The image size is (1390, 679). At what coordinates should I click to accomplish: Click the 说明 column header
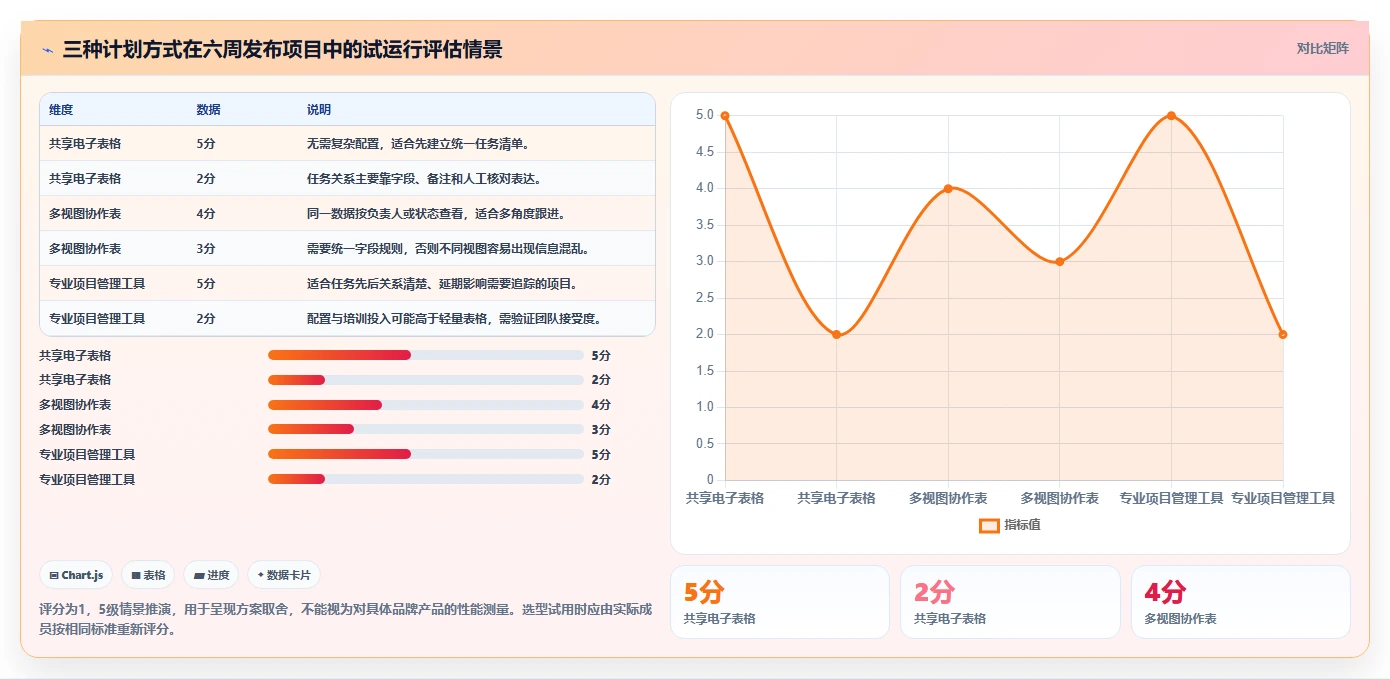[x=319, y=110]
